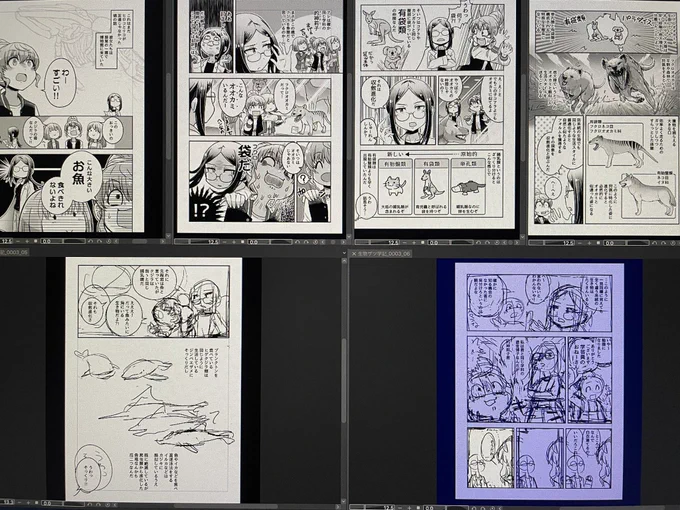Zoom in on the 有袋類 kangaroo page window
This screenshot has height=510, width=680.
point(414,242)
